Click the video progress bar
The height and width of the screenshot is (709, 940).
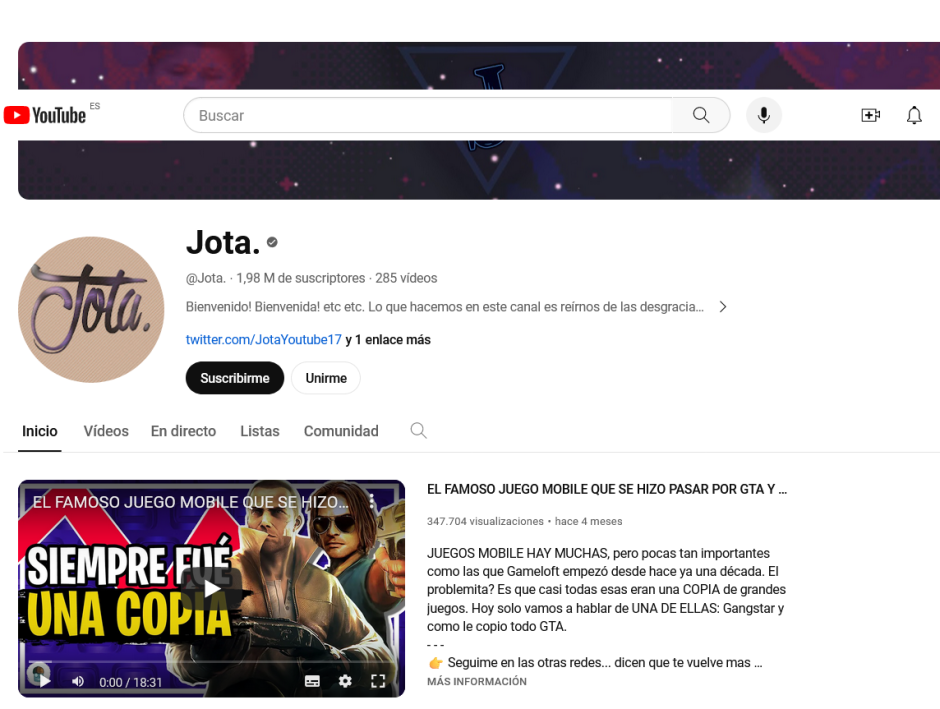(x=212, y=662)
